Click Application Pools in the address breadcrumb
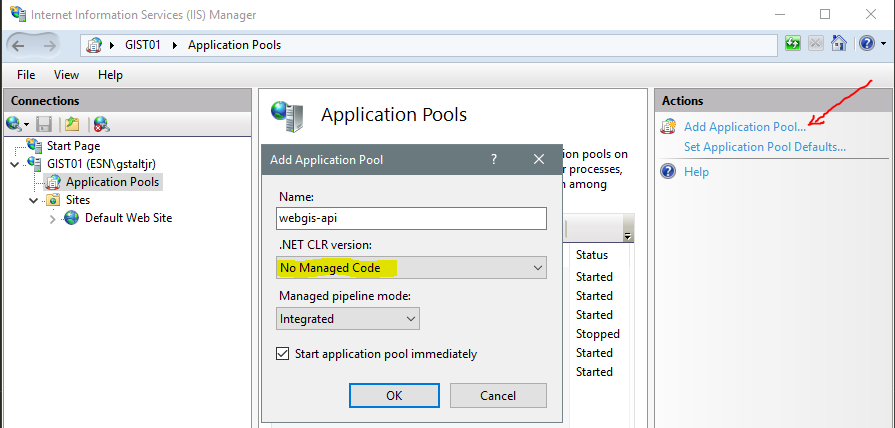Screen dimensions: 895x428 tap(235, 45)
